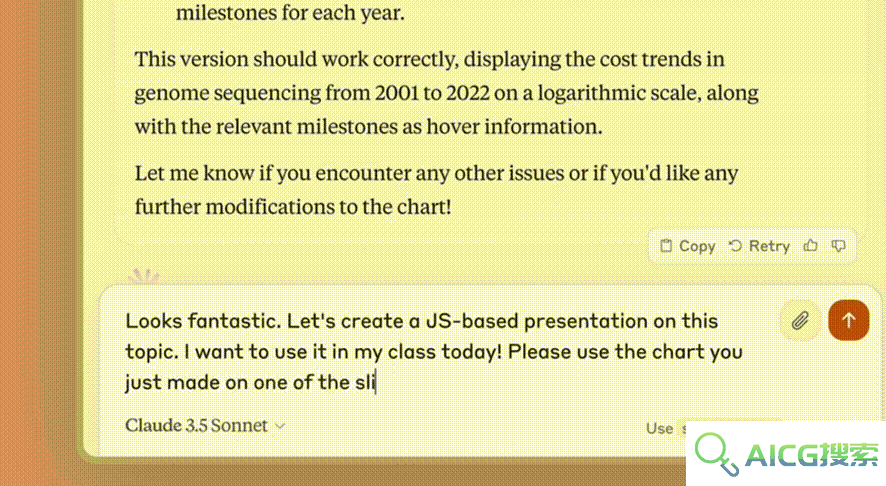Attach a file with the paperclip icon

(x=800, y=320)
